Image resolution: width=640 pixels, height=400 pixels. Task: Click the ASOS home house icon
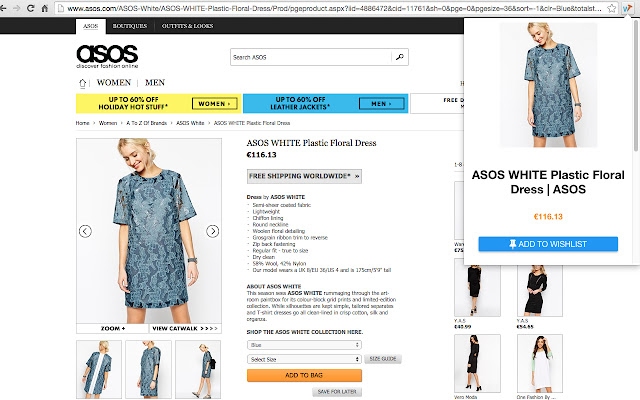point(82,83)
